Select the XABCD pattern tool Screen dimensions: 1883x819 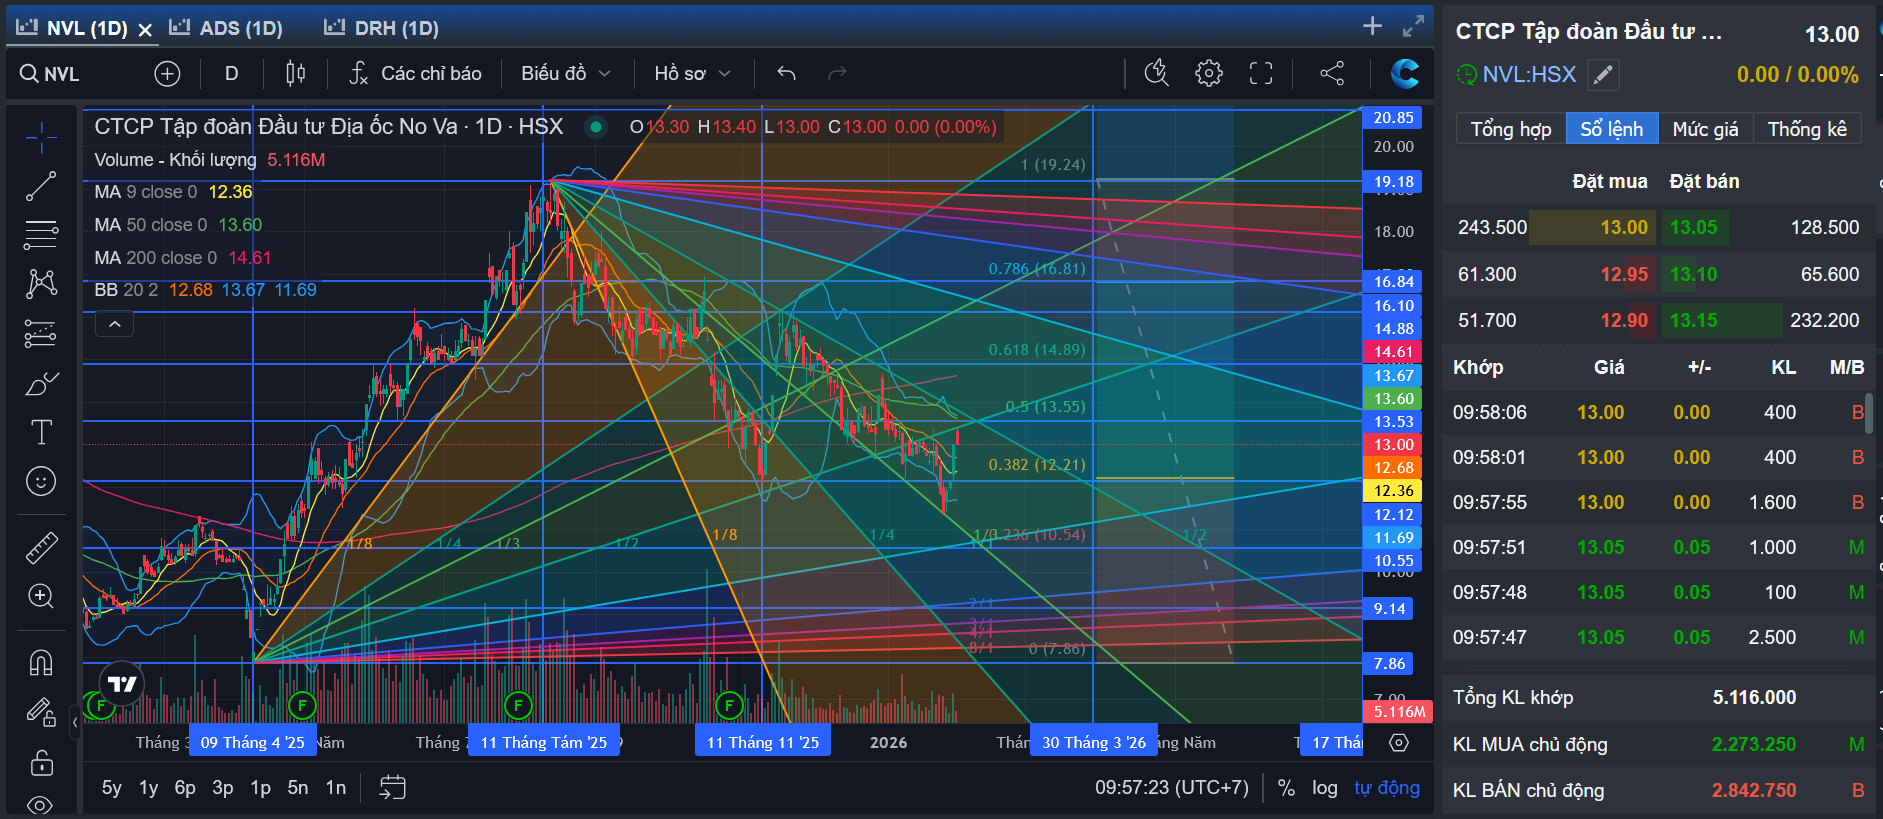pos(41,284)
